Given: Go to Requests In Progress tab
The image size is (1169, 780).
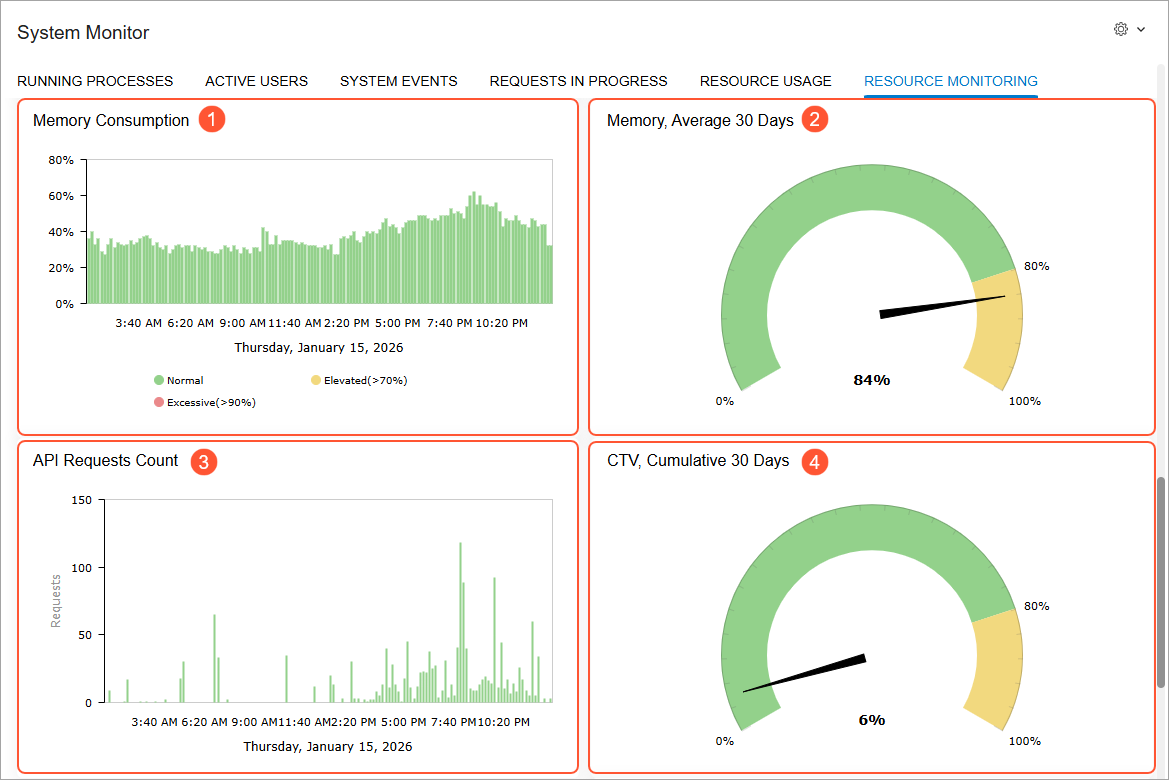Looking at the screenshot, I should (x=579, y=81).
